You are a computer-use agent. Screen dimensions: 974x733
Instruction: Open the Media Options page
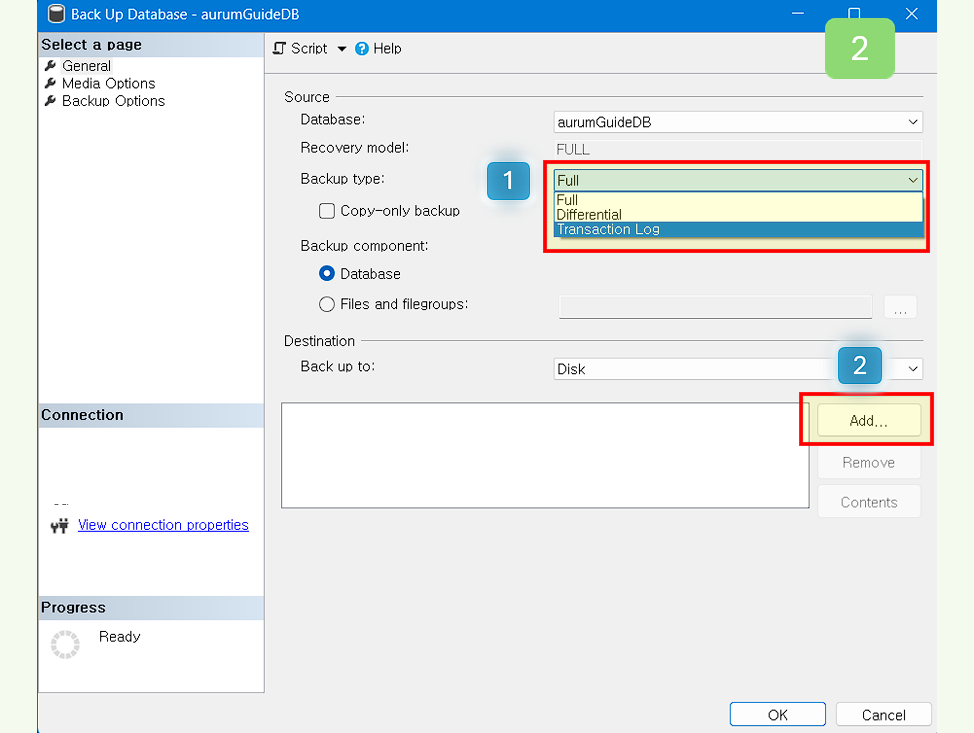tap(108, 83)
